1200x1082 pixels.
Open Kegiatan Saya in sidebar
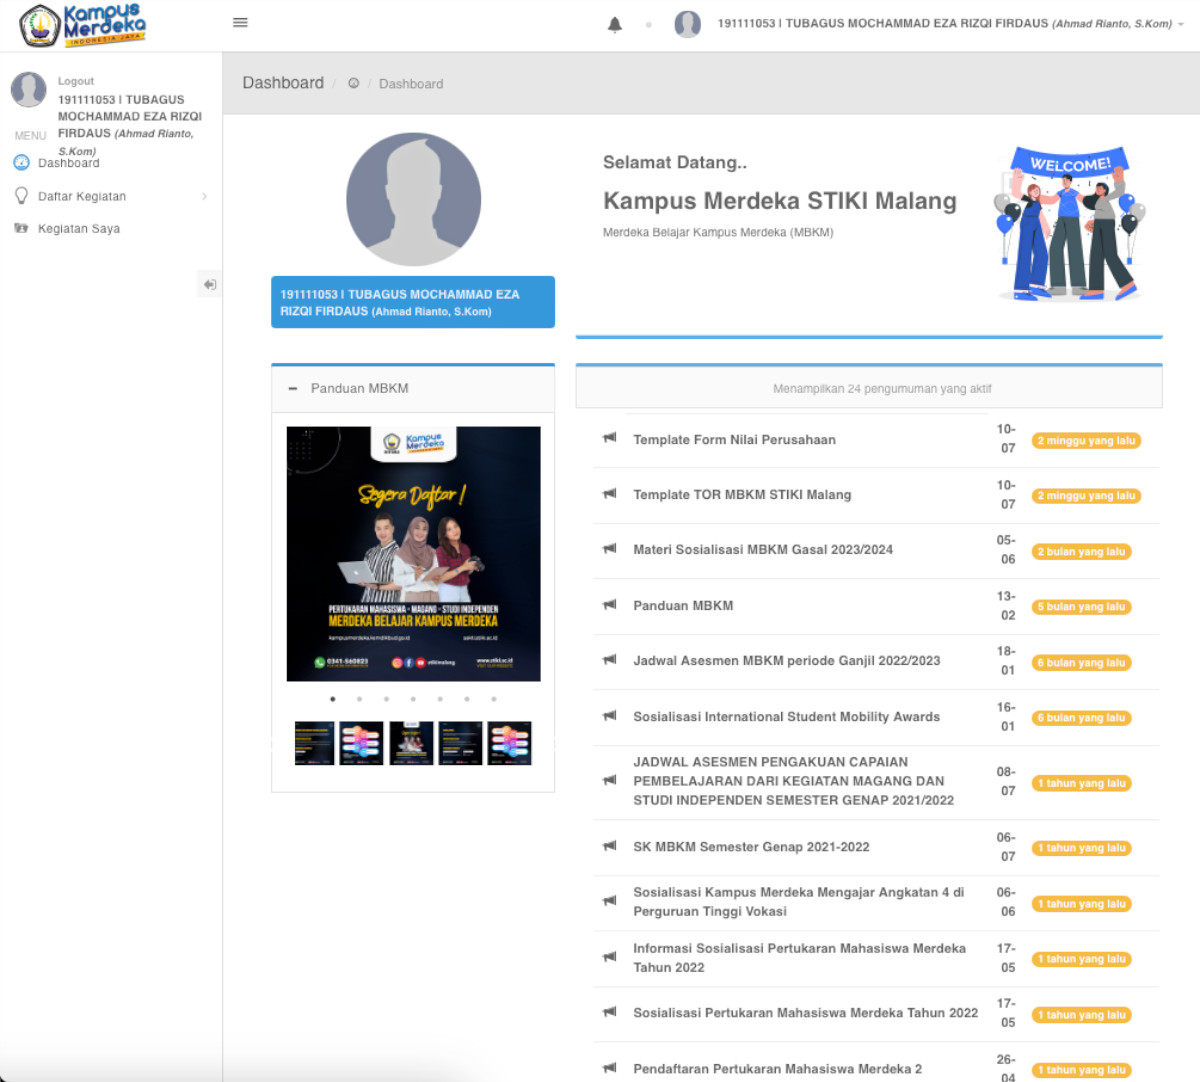(78, 229)
